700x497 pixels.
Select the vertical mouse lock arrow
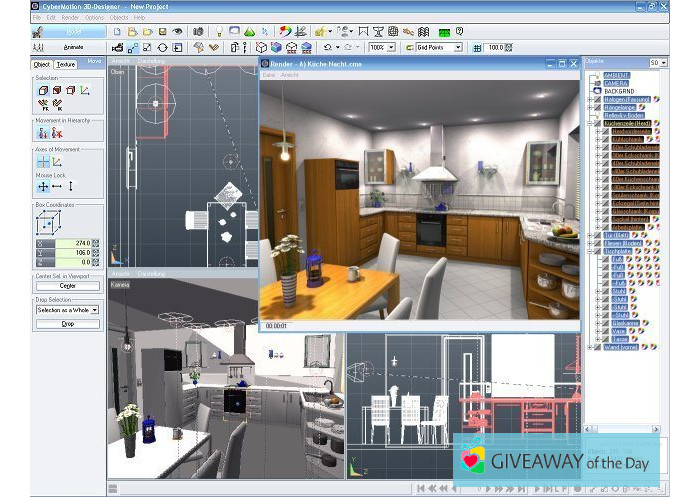click(71, 186)
